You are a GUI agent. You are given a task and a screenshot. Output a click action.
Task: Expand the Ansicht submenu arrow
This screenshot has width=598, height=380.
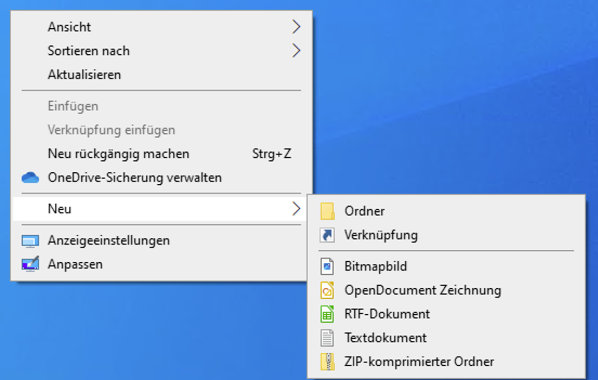coord(296,27)
